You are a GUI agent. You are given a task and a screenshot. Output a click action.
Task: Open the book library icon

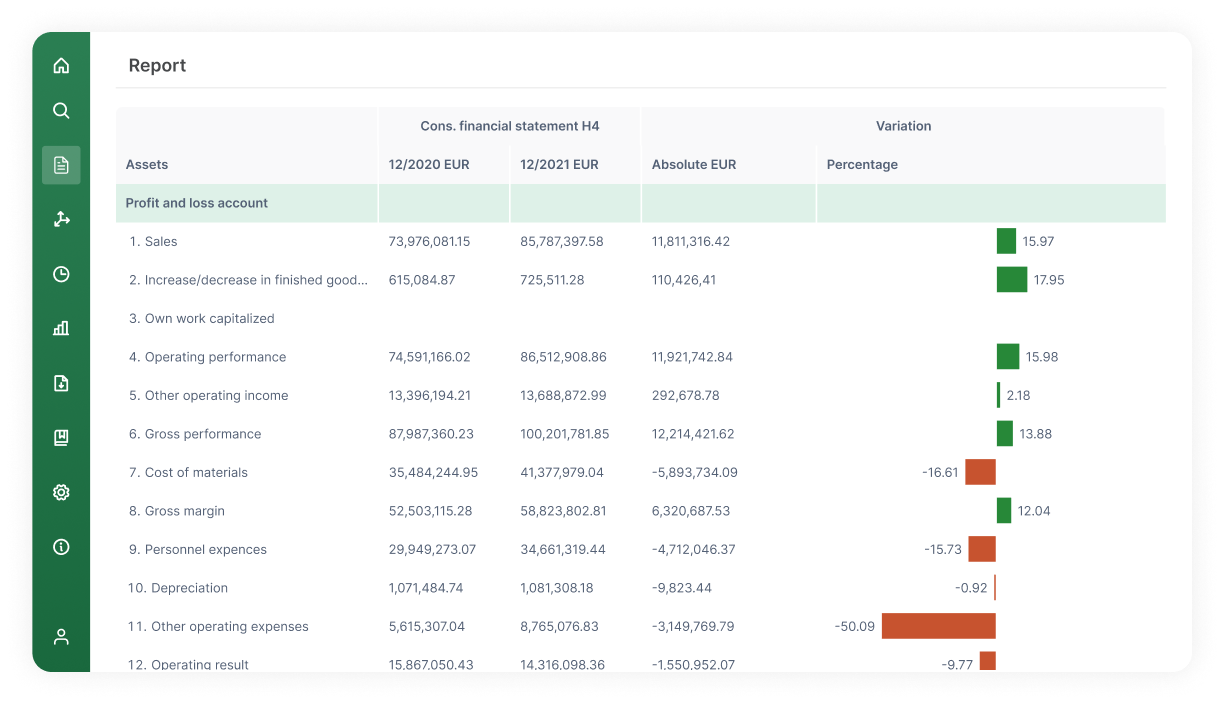(61, 437)
